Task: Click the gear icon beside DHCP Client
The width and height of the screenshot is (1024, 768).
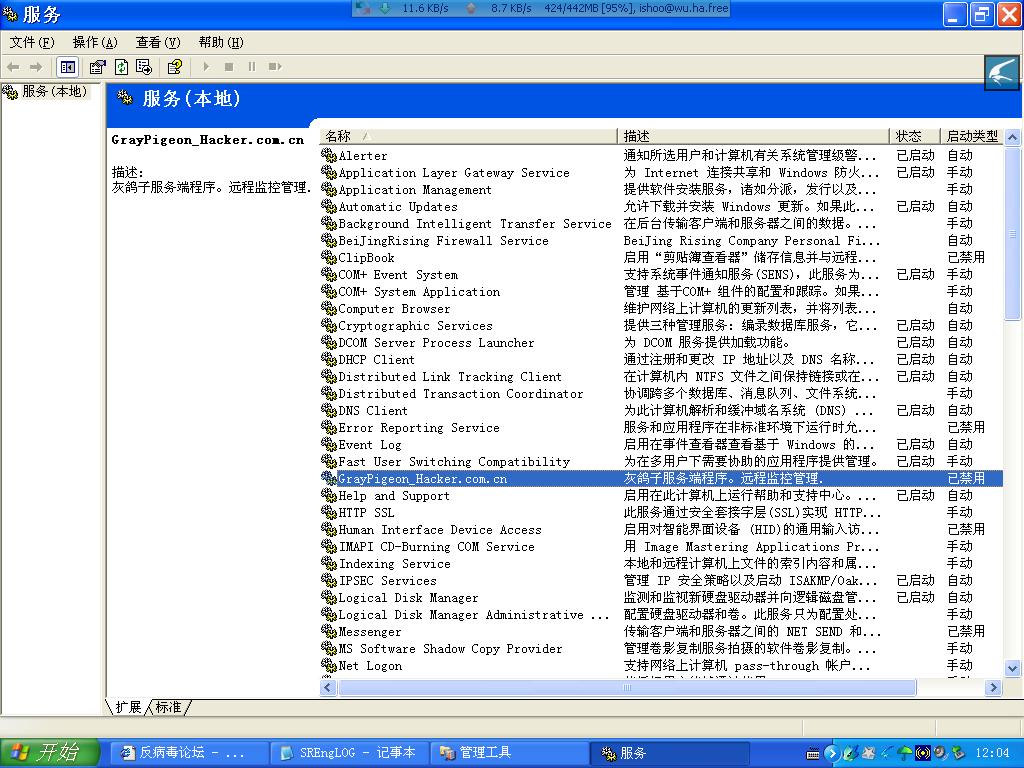Action: [x=328, y=359]
